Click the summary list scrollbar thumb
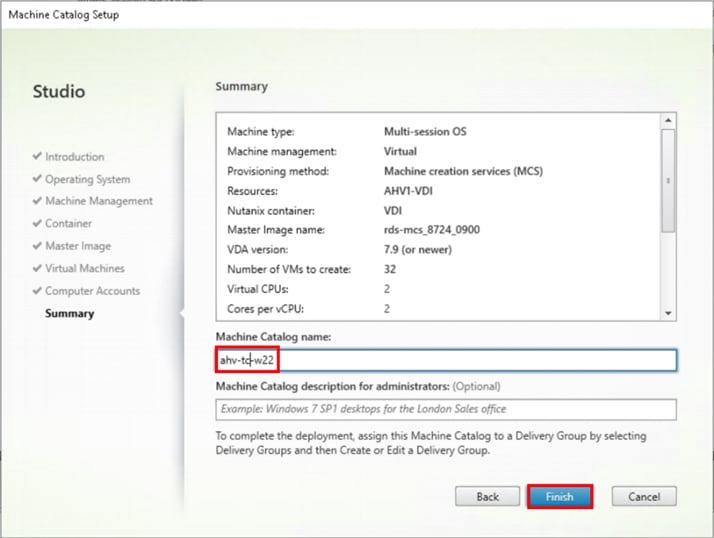 (668, 181)
